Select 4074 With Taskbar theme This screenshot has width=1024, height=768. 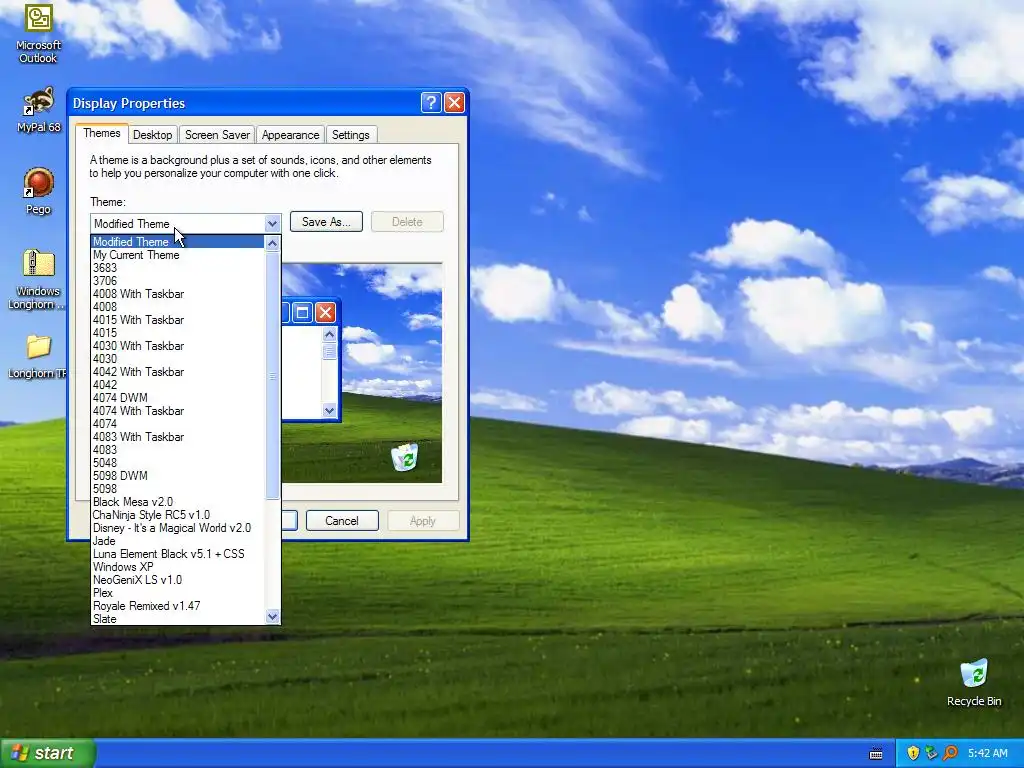tap(178, 411)
